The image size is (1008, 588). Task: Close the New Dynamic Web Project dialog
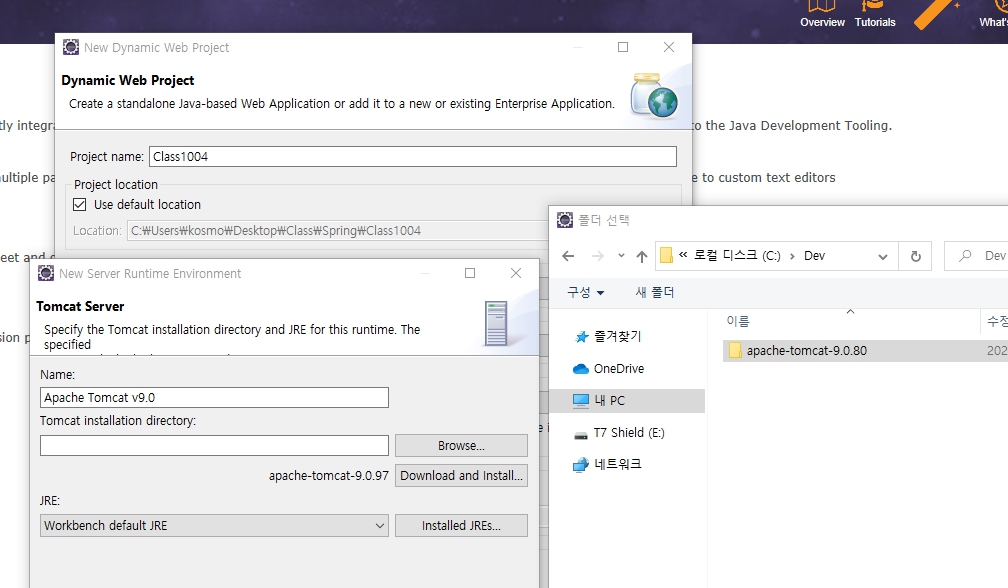click(669, 47)
